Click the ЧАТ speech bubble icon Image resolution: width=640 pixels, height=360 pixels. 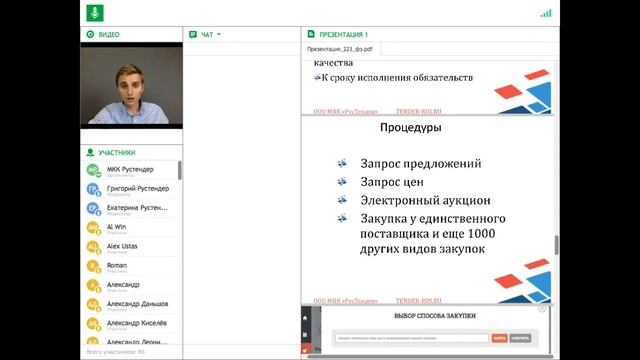(193, 35)
